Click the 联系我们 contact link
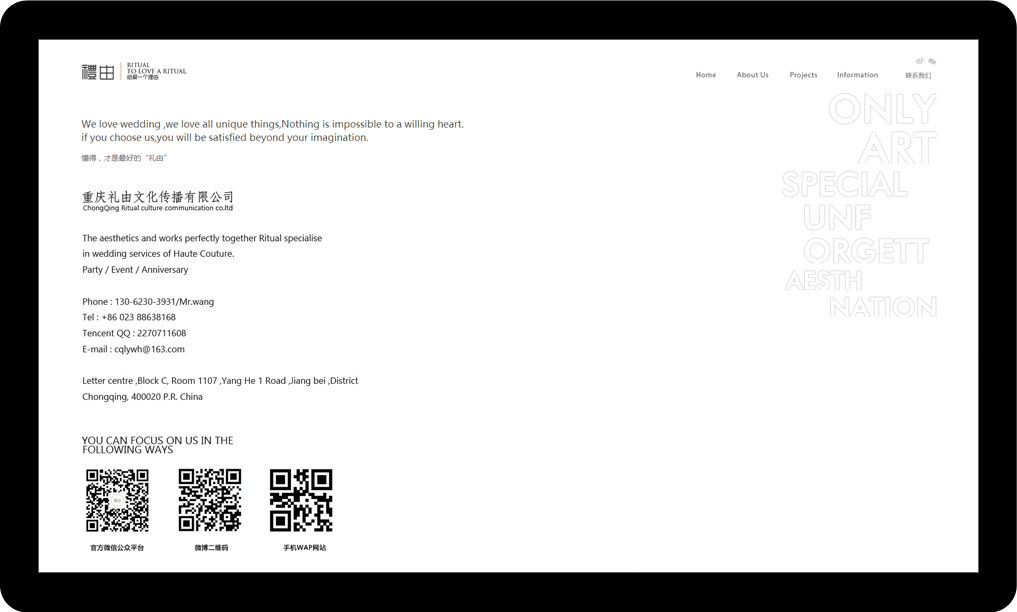This screenshot has height=612, width=1017. pos(917,76)
